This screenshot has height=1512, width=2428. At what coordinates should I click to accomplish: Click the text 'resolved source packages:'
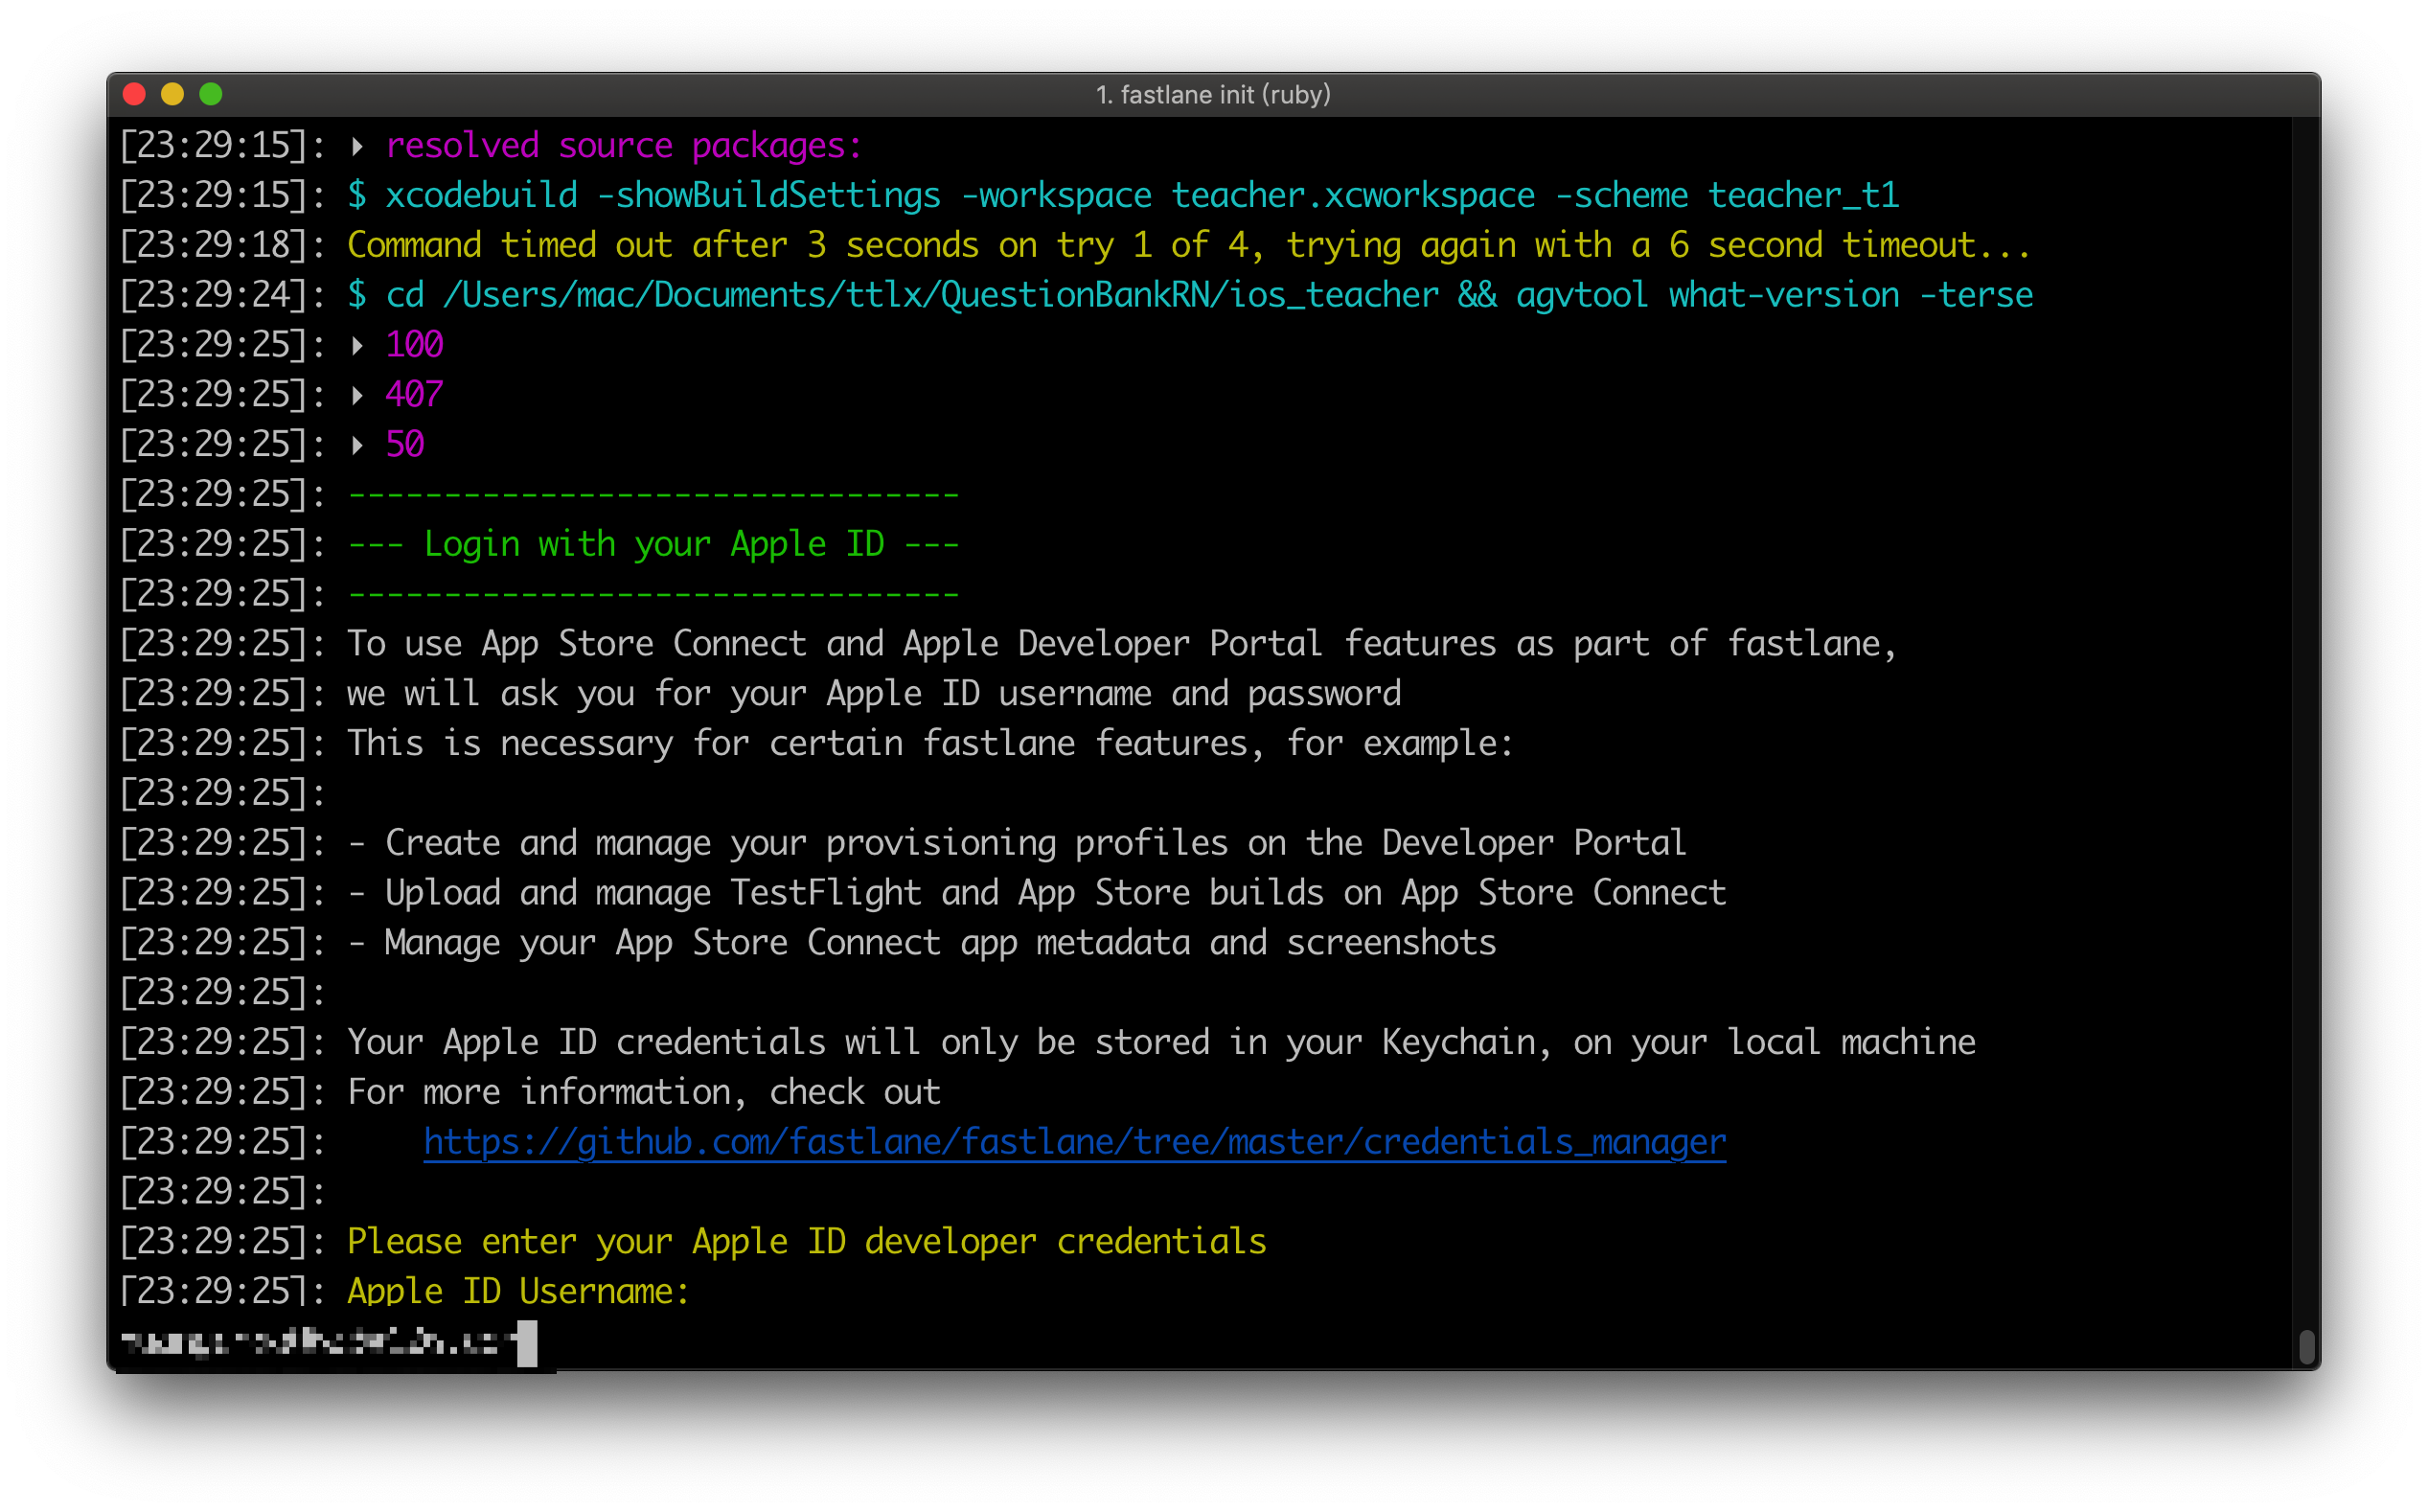click(x=624, y=146)
